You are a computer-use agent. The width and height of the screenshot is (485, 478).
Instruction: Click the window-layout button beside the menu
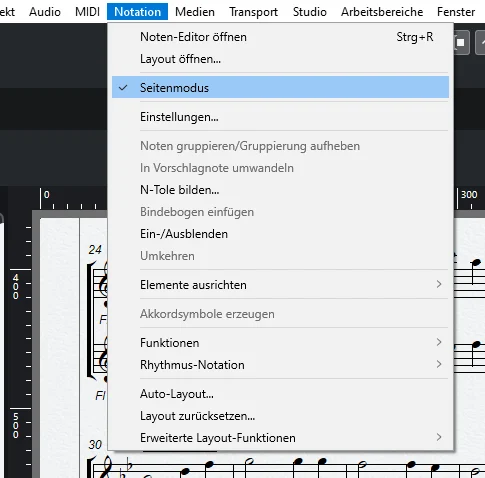point(461,42)
